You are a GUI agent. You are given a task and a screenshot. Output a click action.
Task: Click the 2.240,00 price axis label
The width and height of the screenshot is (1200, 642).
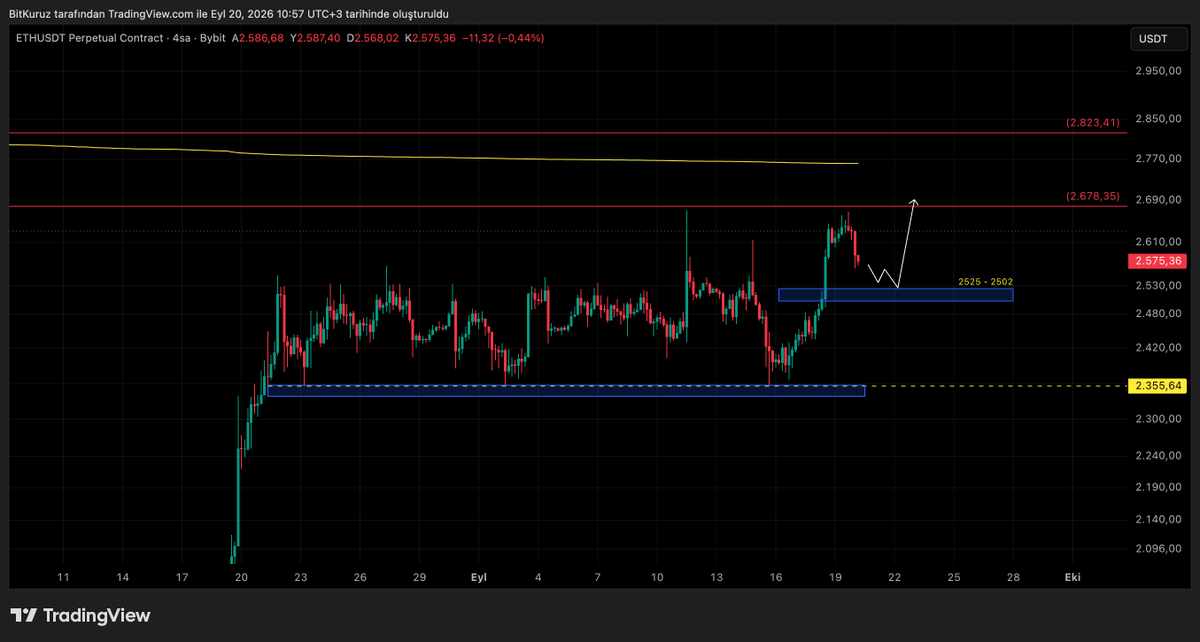click(x=1158, y=456)
